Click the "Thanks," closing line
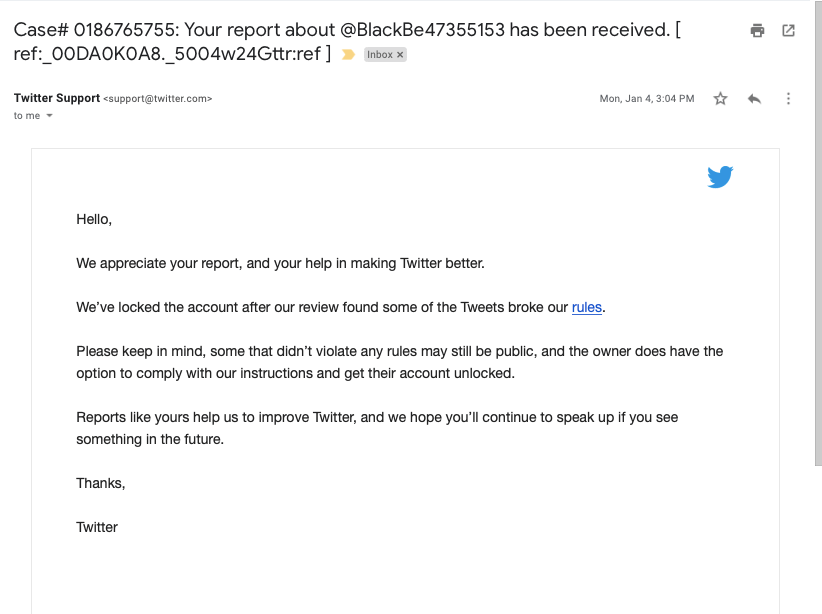 pos(101,483)
